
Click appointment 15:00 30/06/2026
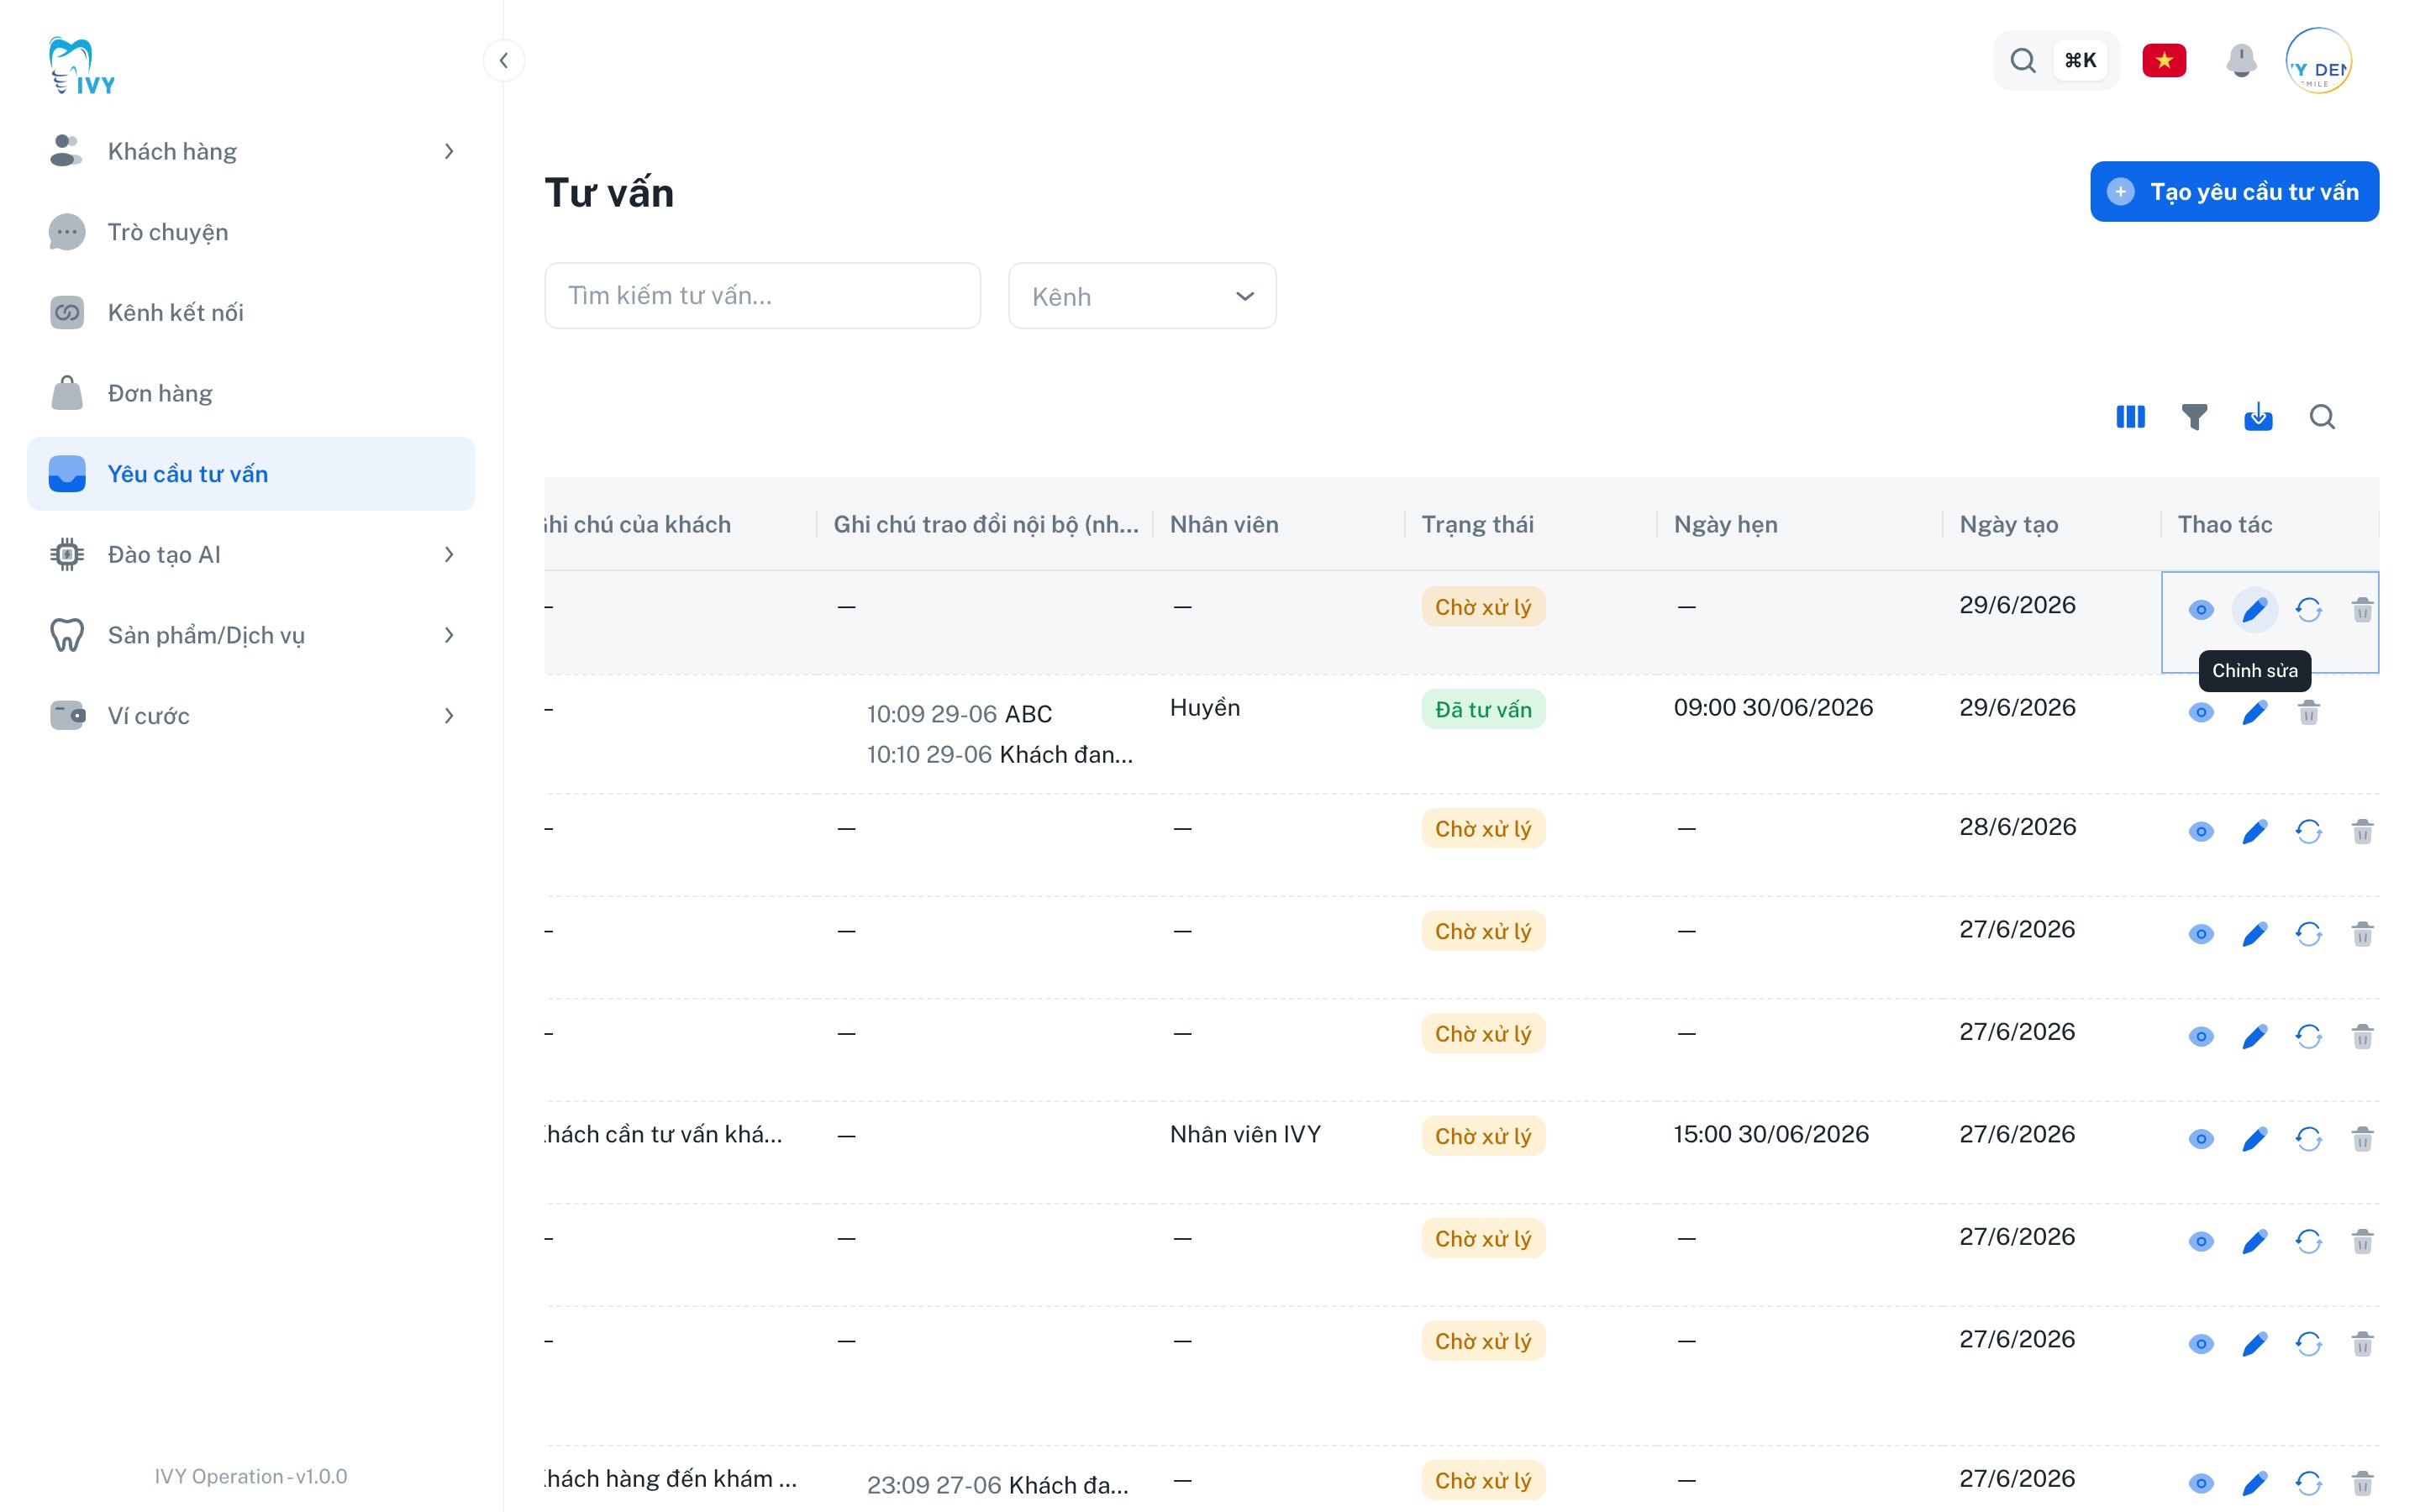tap(1771, 1134)
